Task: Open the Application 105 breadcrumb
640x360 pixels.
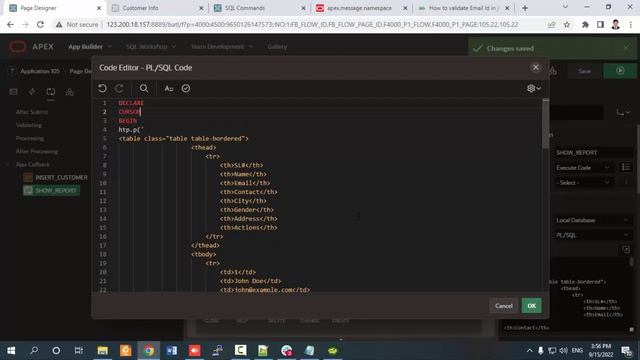Action: pyautogui.click(x=40, y=71)
